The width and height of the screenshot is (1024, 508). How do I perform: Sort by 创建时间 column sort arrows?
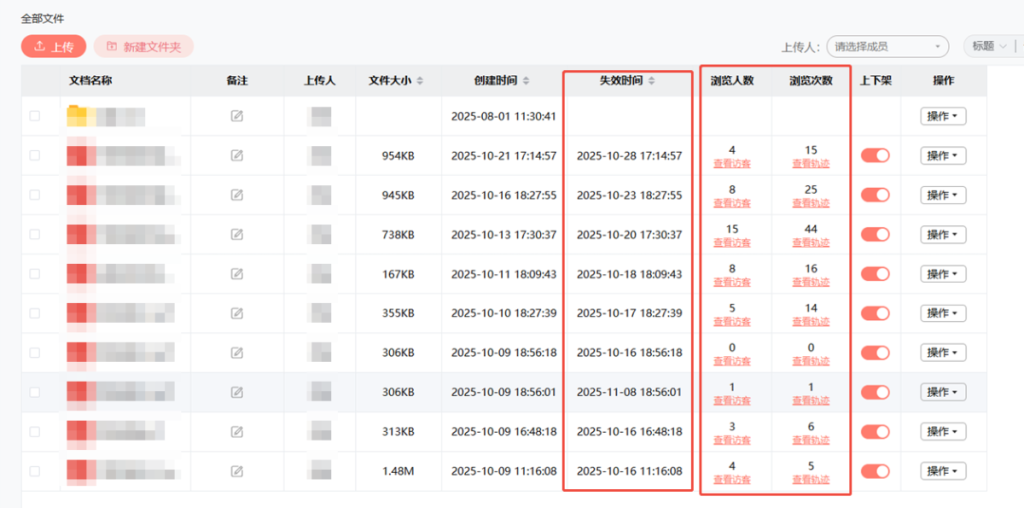point(526,81)
